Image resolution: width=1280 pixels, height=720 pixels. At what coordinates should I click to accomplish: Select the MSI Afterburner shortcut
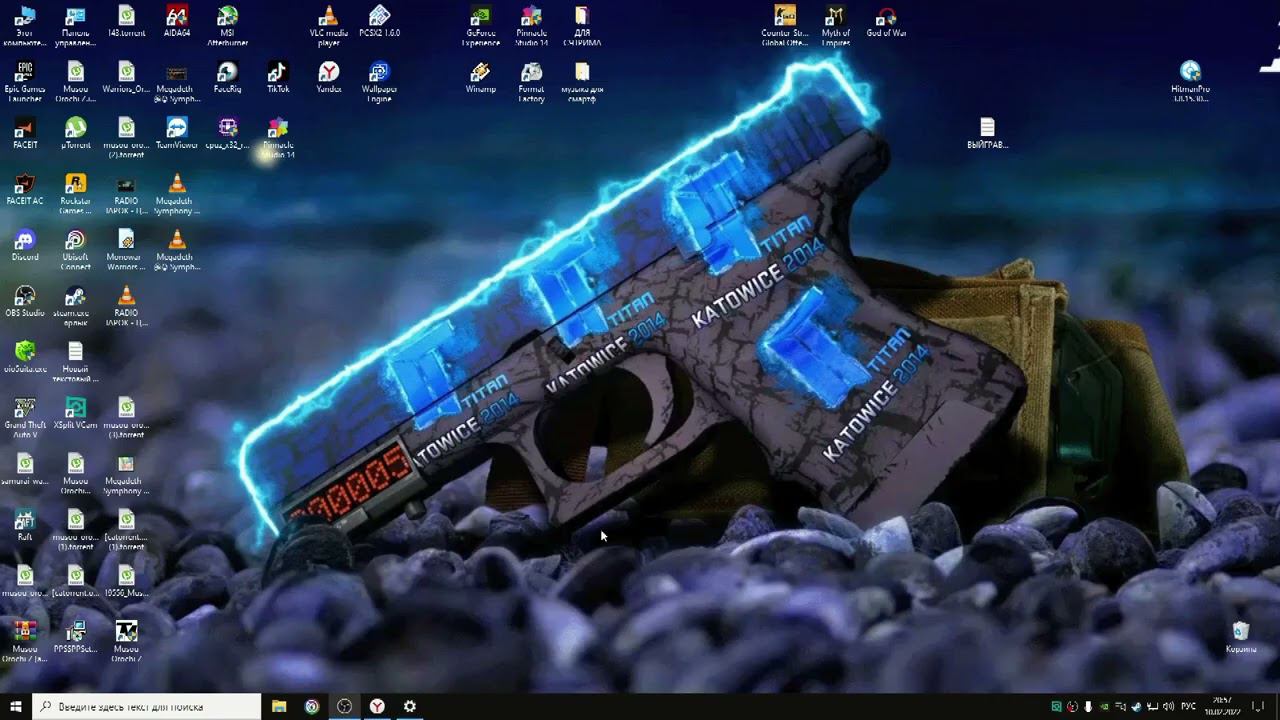tap(228, 26)
